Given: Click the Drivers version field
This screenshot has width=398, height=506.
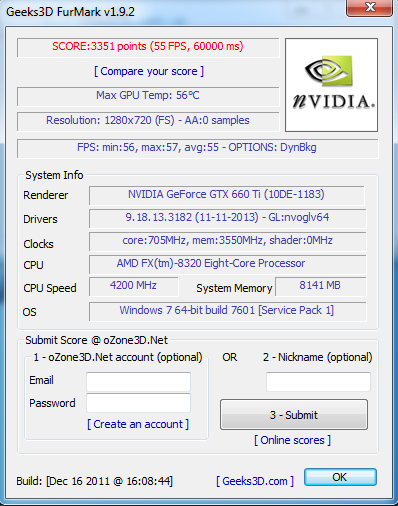Looking at the screenshot, I should pos(227,218).
